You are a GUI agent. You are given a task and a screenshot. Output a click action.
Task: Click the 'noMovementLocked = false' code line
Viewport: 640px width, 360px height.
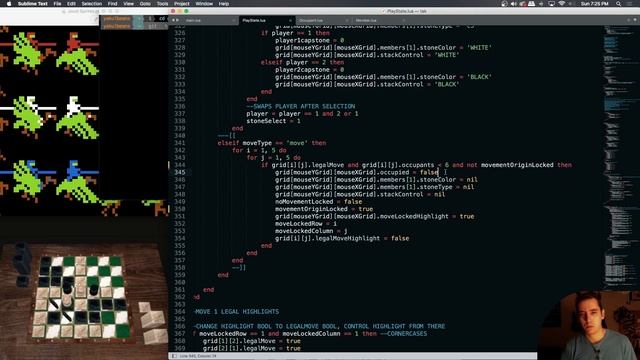pos(318,202)
